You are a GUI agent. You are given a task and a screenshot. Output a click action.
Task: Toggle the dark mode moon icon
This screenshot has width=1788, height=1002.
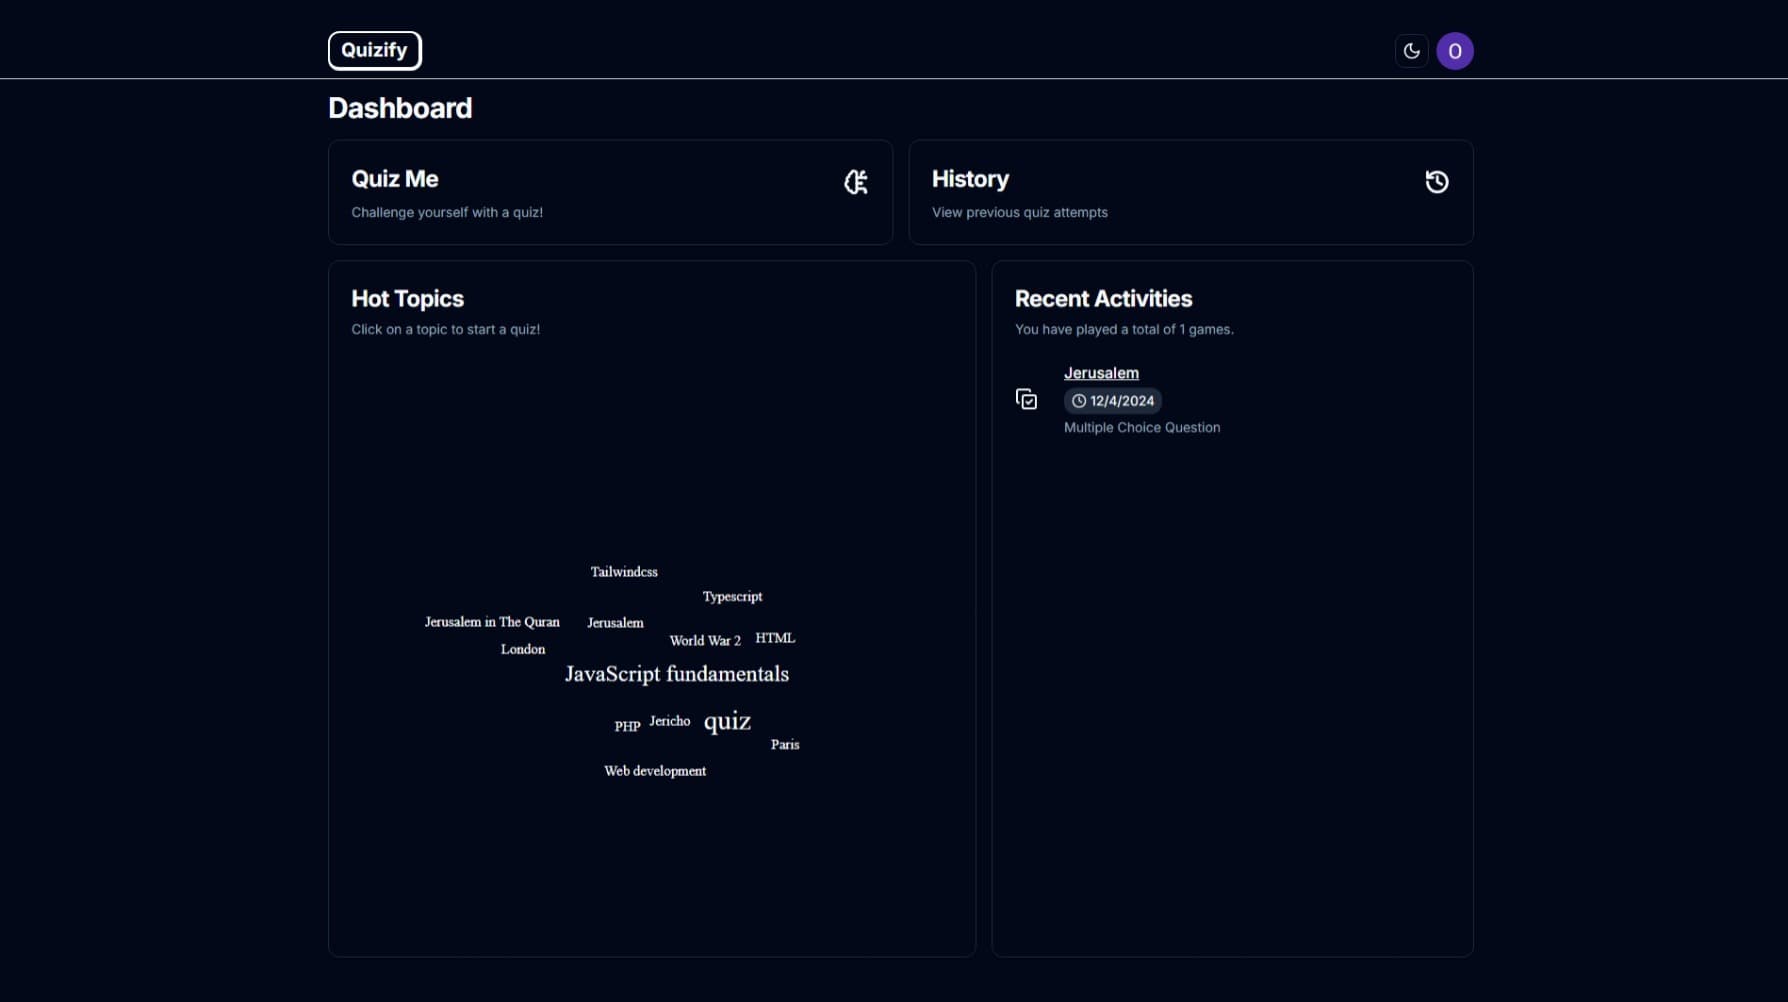click(1411, 51)
